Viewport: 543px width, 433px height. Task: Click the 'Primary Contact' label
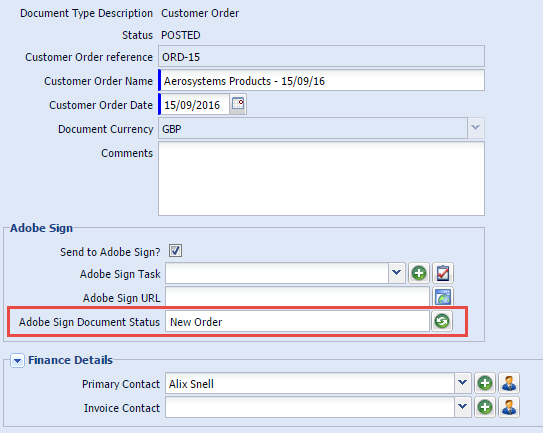point(121,384)
